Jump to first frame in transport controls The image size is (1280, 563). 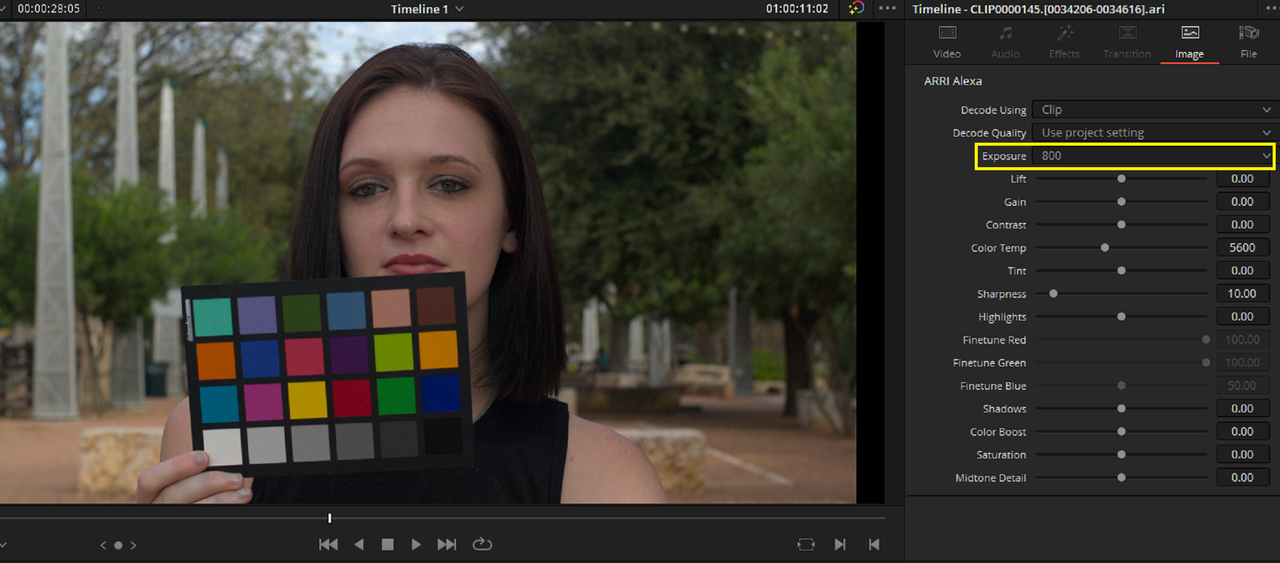328,544
